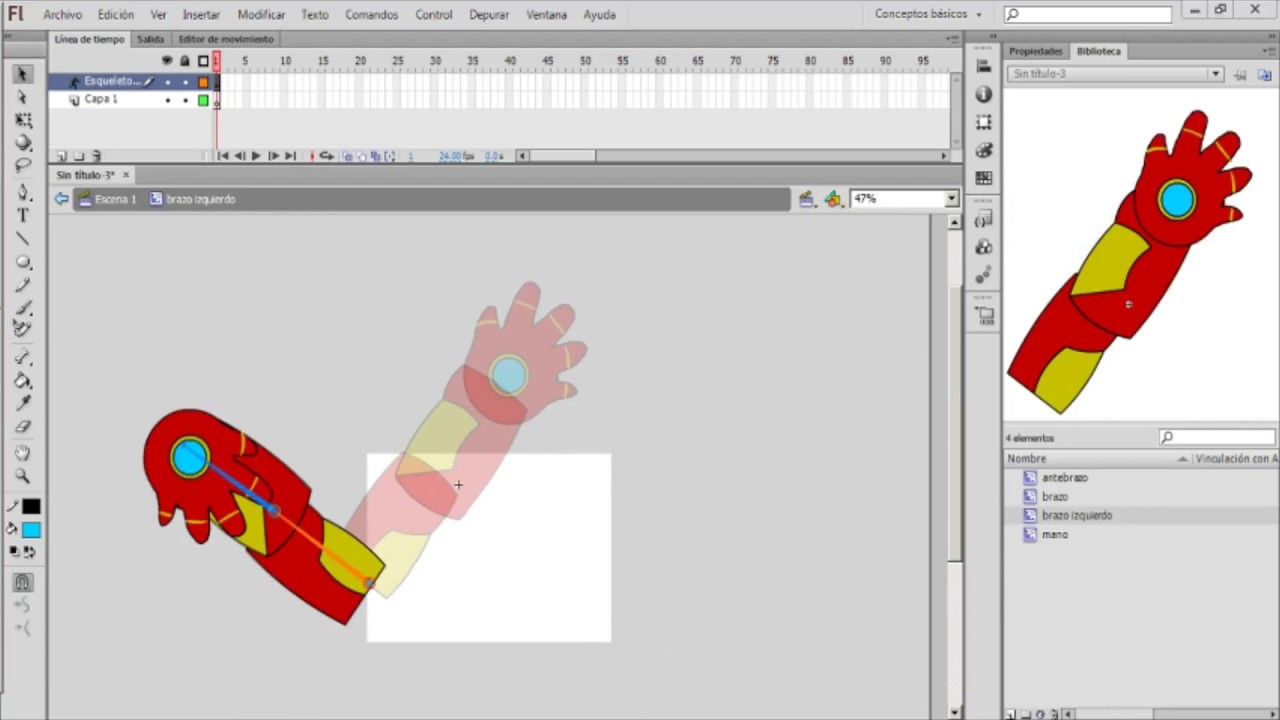Screen dimensions: 1280x720
Task: Toggle visibility dot of Capa 1 layer
Action: pos(167,100)
